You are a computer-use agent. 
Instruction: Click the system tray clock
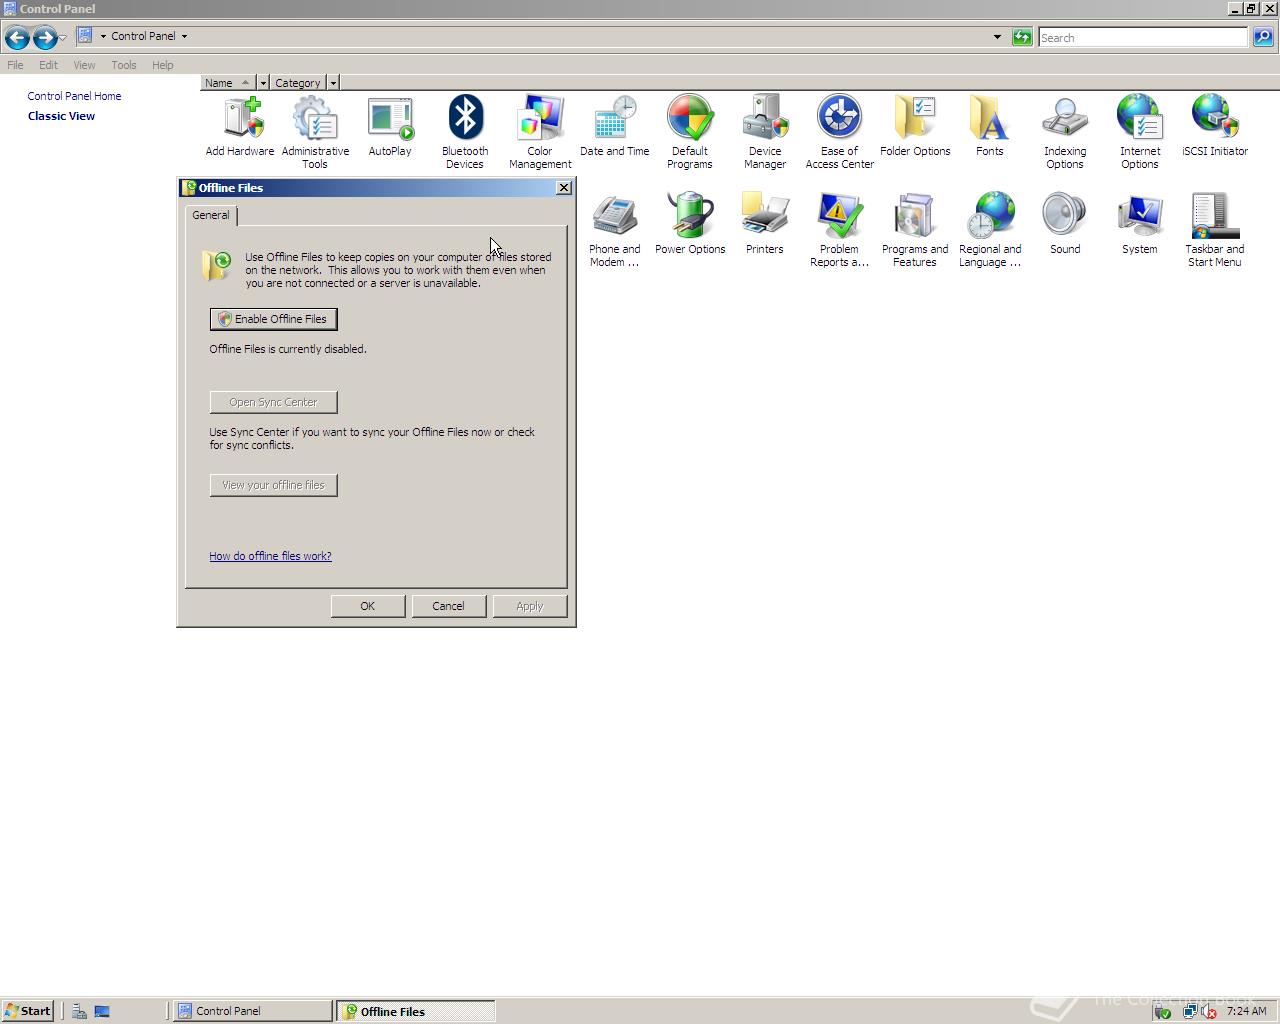coord(1246,1011)
